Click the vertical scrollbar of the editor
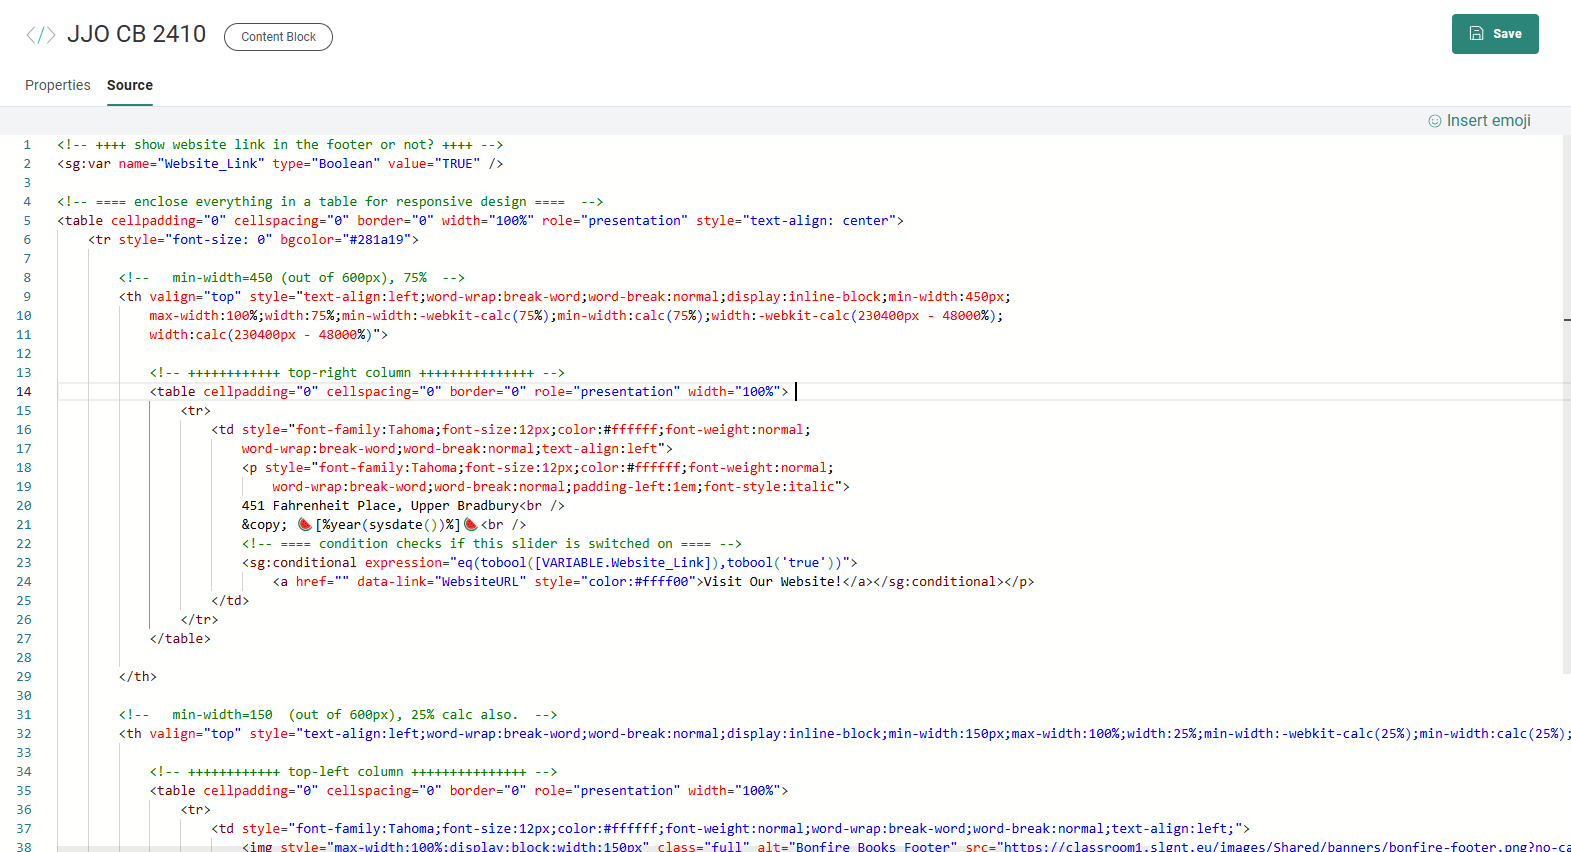Screen dimensions: 1571x852 coord(1566,400)
